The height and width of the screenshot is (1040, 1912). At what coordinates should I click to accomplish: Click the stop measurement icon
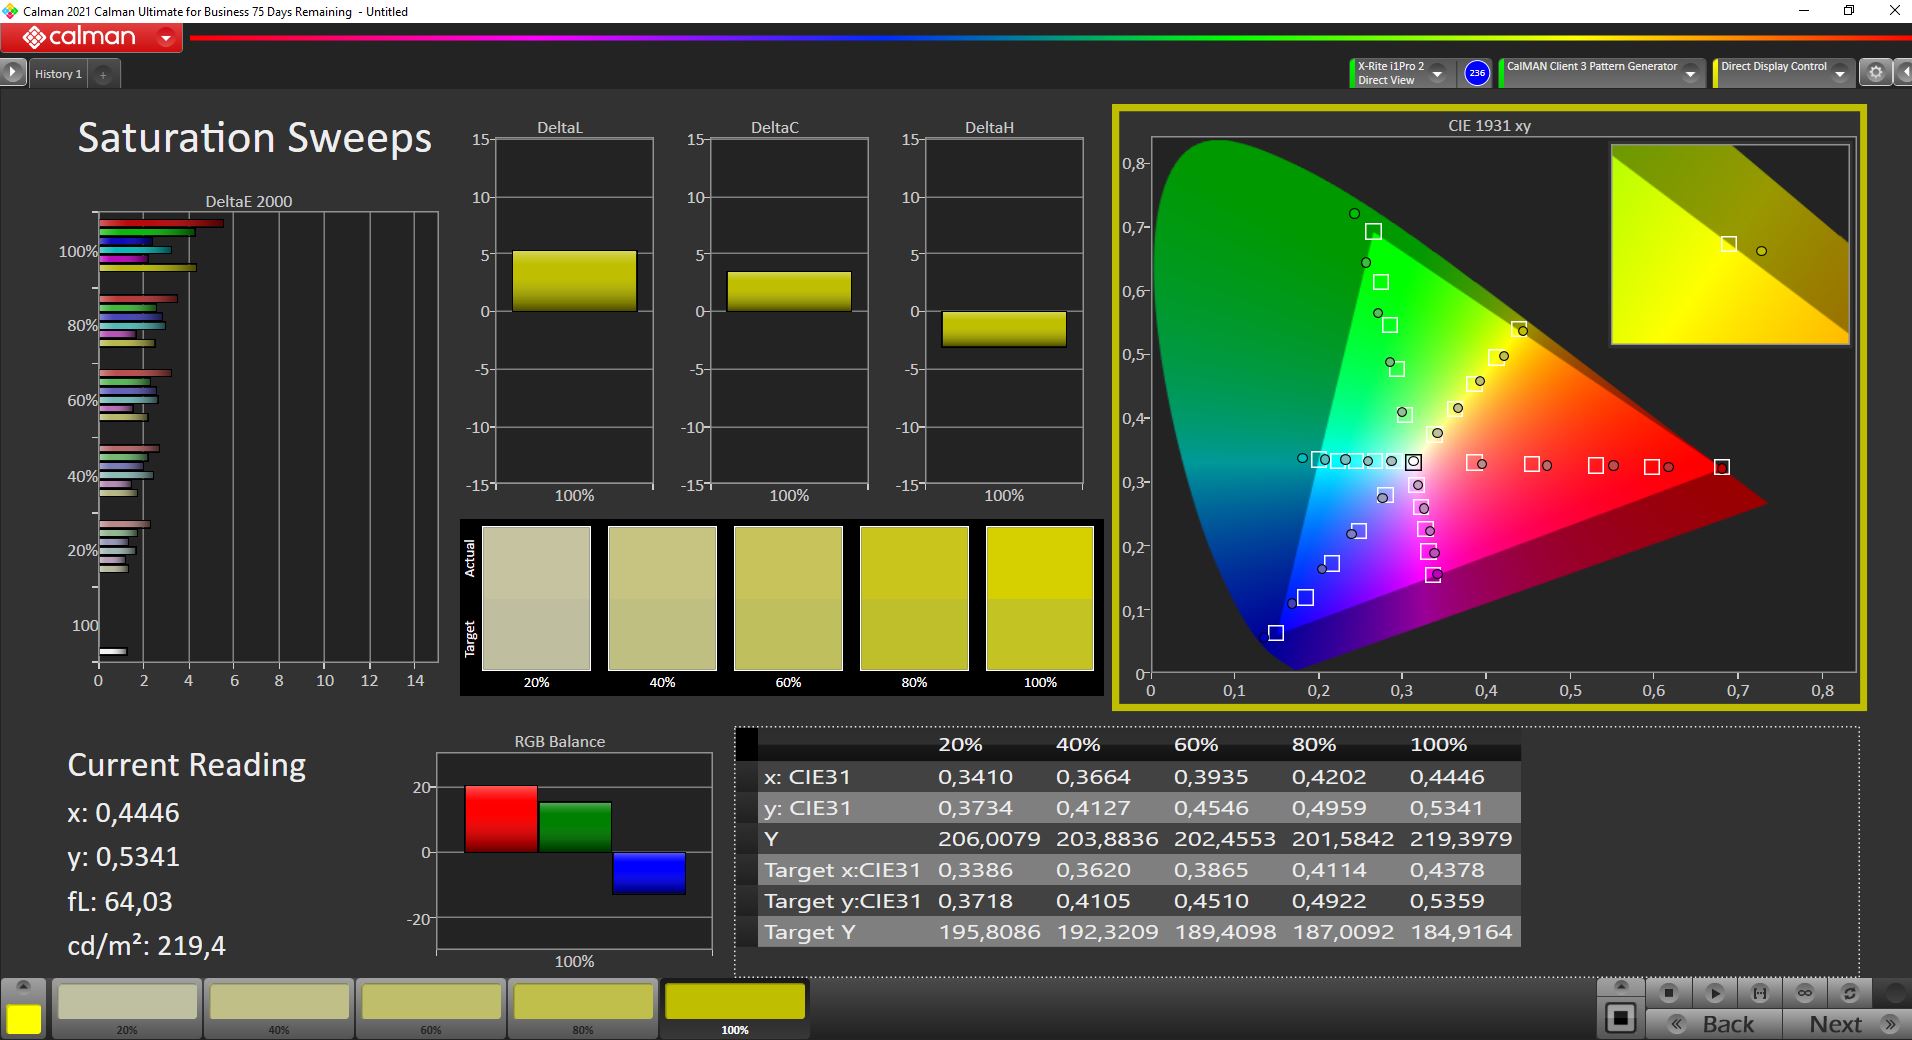tap(1668, 993)
